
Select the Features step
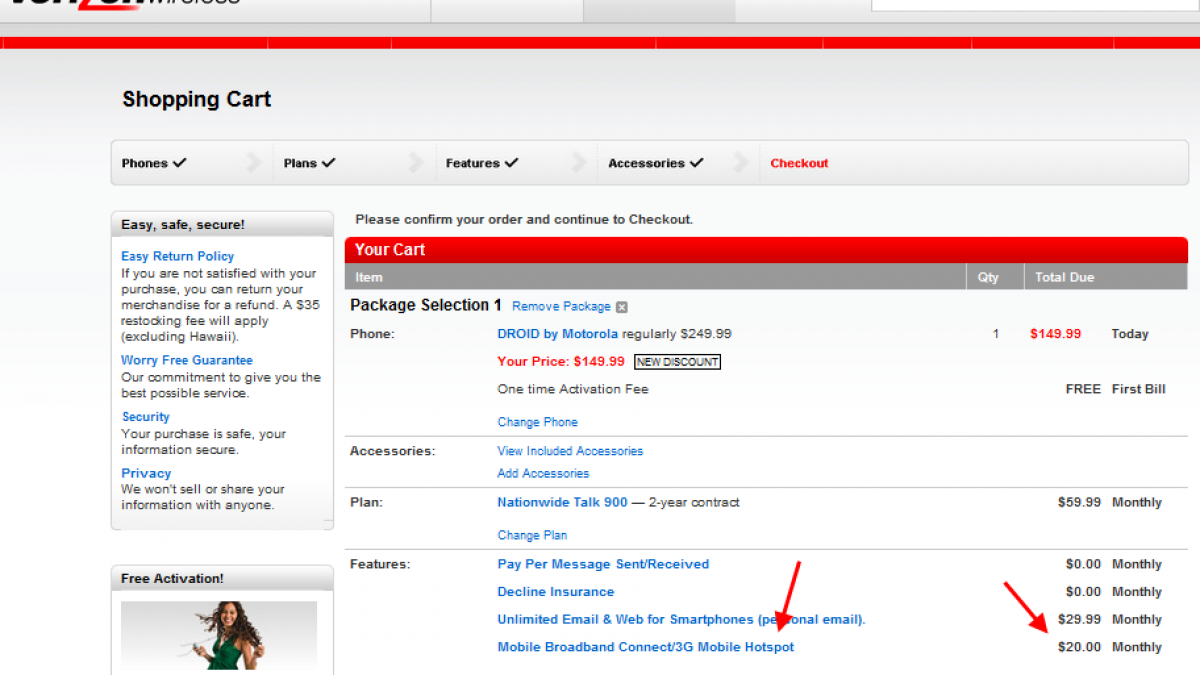pyautogui.click(x=482, y=163)
